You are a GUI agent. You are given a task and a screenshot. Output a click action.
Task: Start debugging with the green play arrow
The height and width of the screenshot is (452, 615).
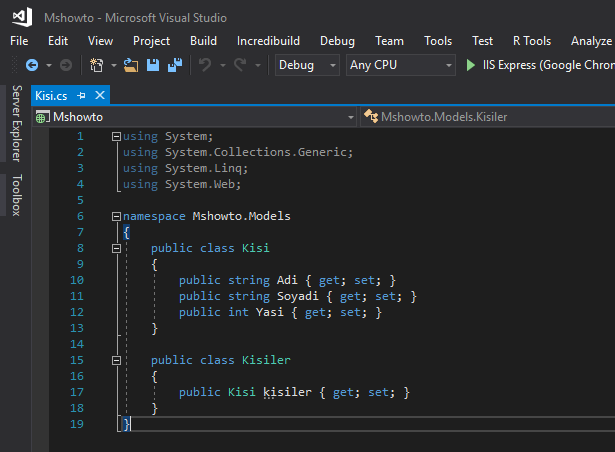pos(471,65)
